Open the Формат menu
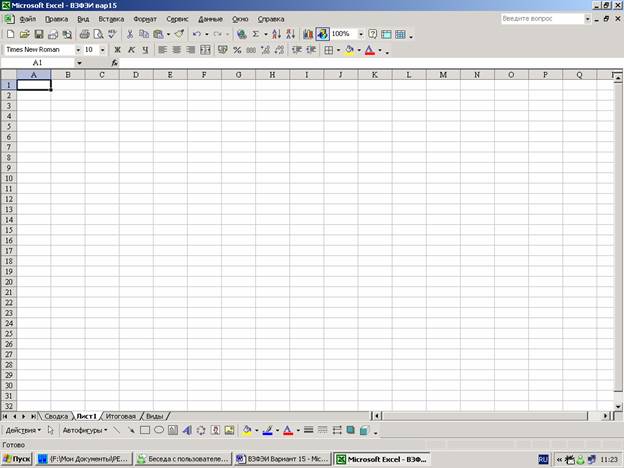This screenshot has height=468, width=624. (x=145, y=19)
